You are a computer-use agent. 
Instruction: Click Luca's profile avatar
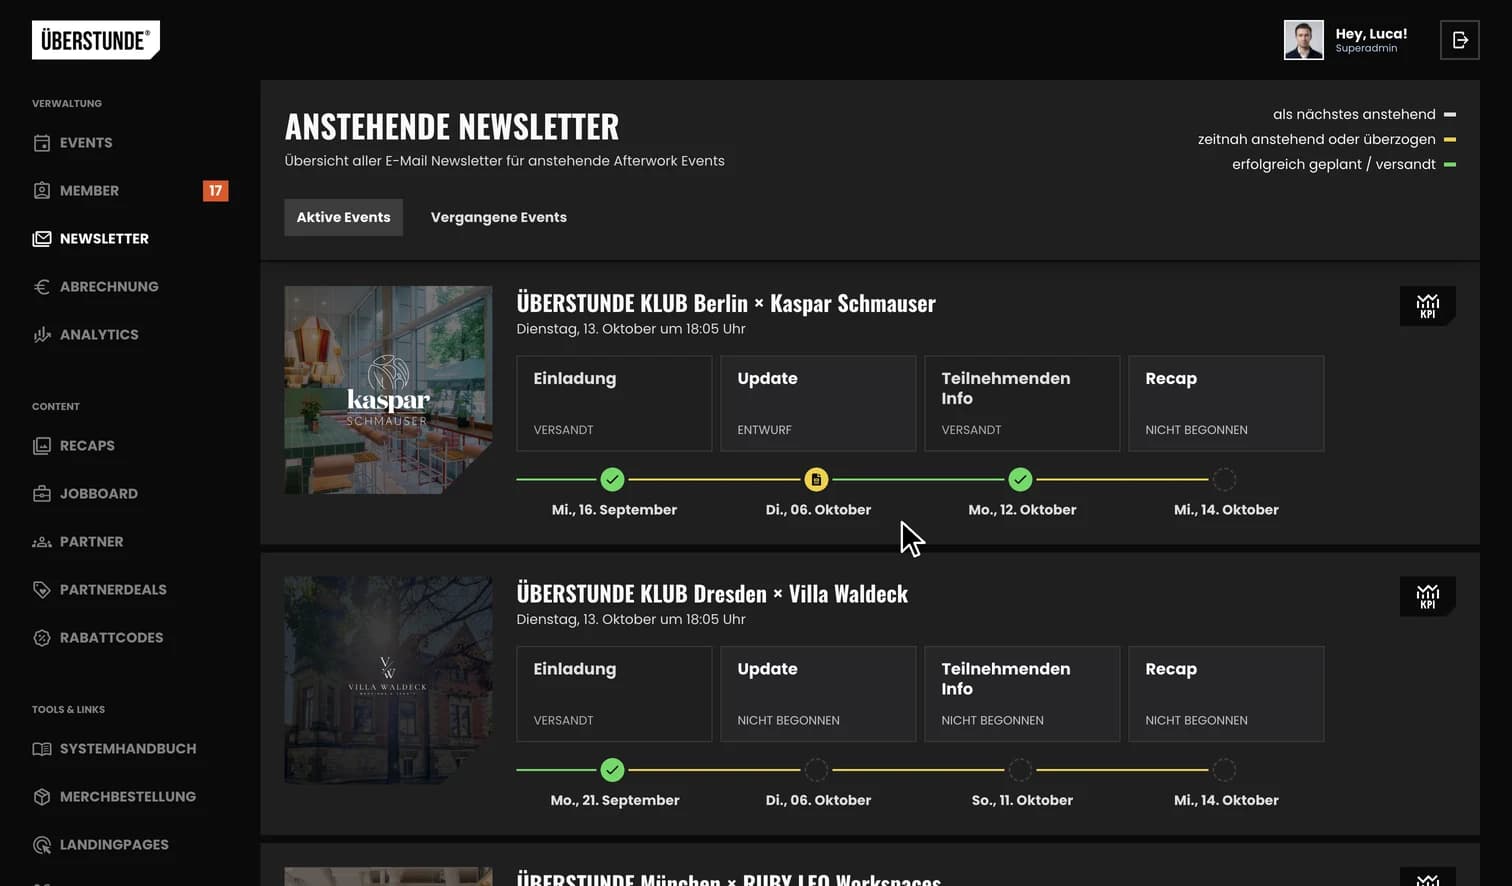click(x=1304, y=40)
